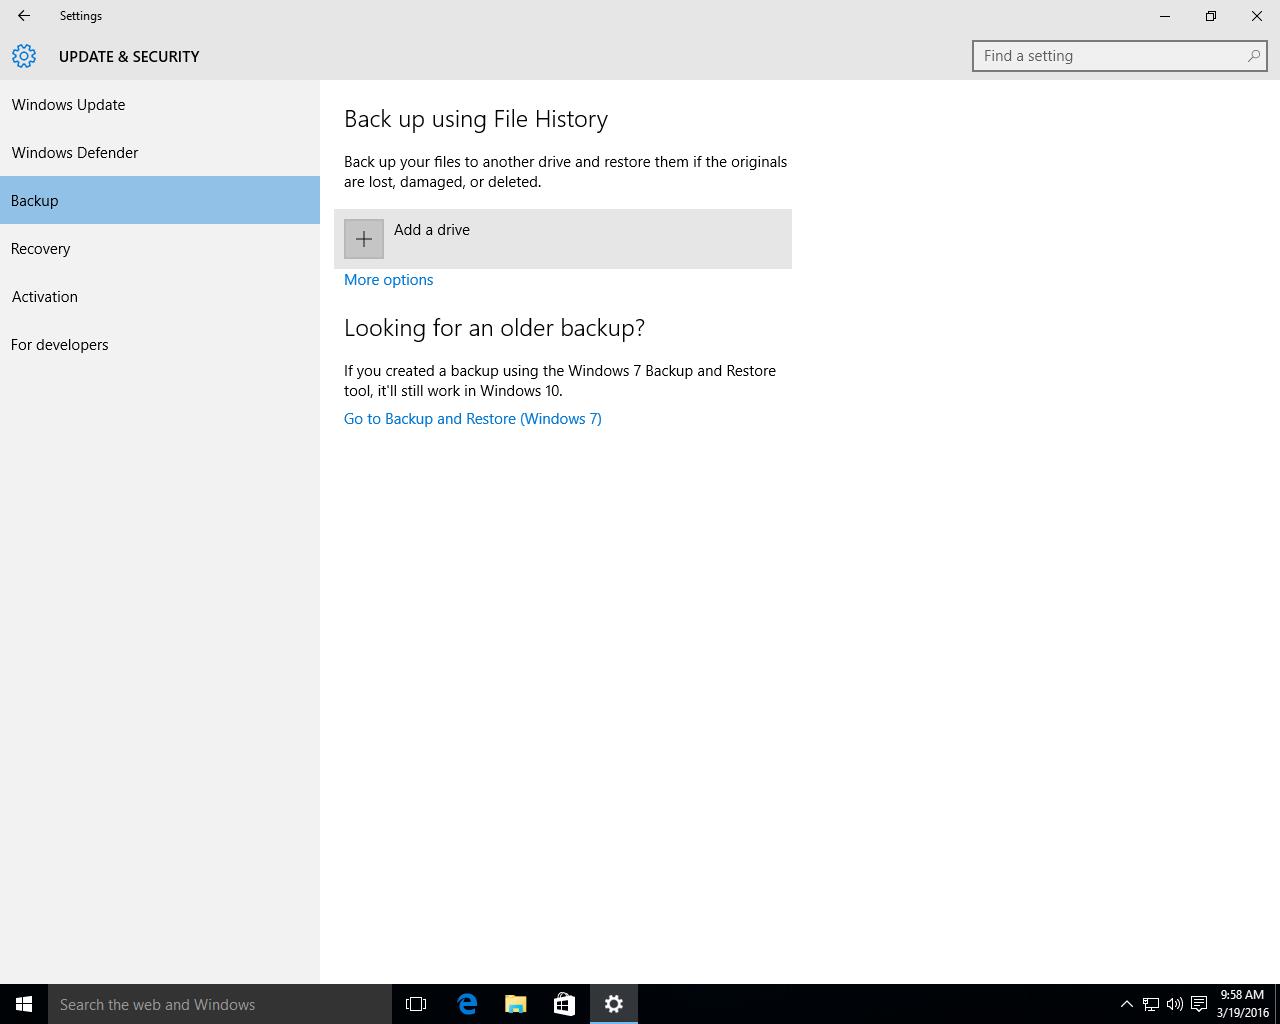The width and height of the screenshot is (1280, 1024).
Task: Click the Update & Security gear icon
Action: point(24,56)
